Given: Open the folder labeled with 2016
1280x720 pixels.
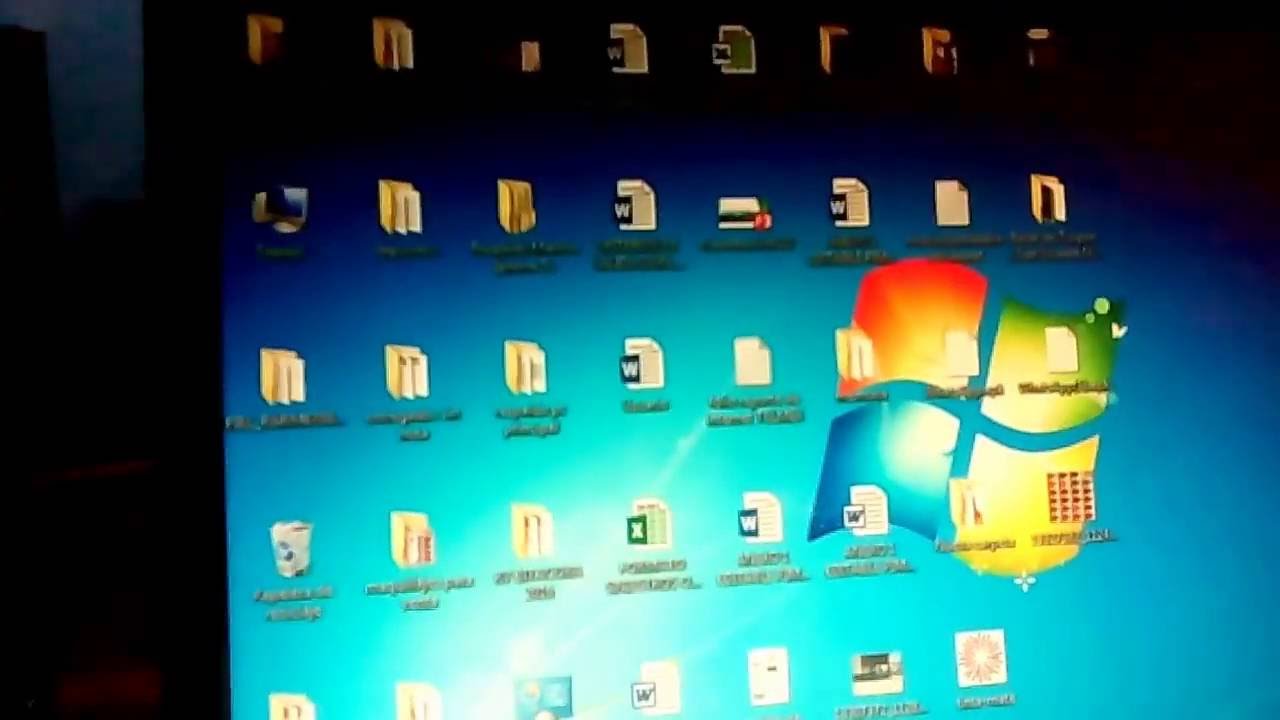Looking at the screenshot, I should [x=532, y=531].
